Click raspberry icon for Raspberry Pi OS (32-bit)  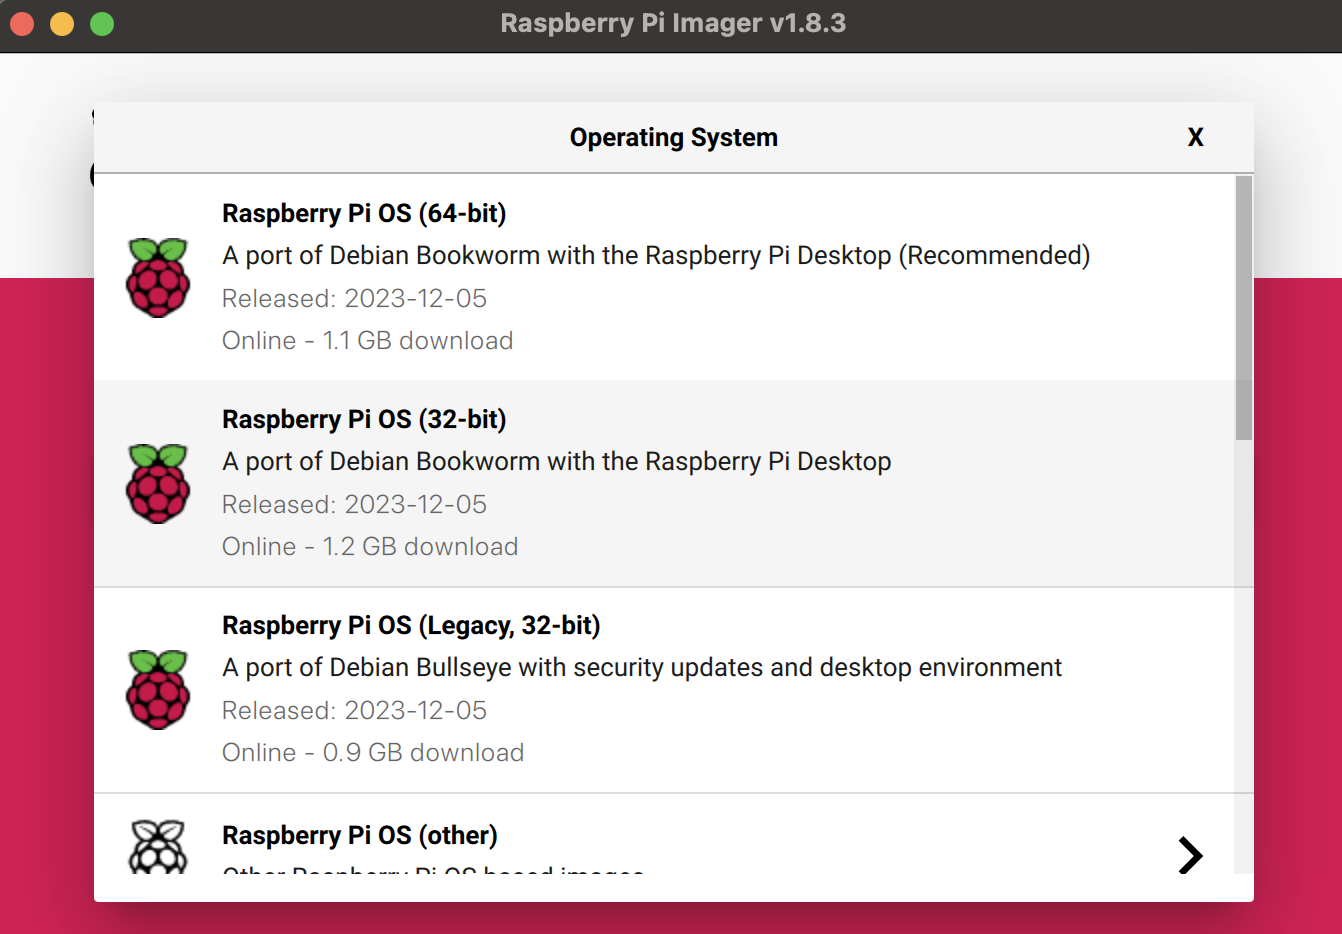[158, 483]
